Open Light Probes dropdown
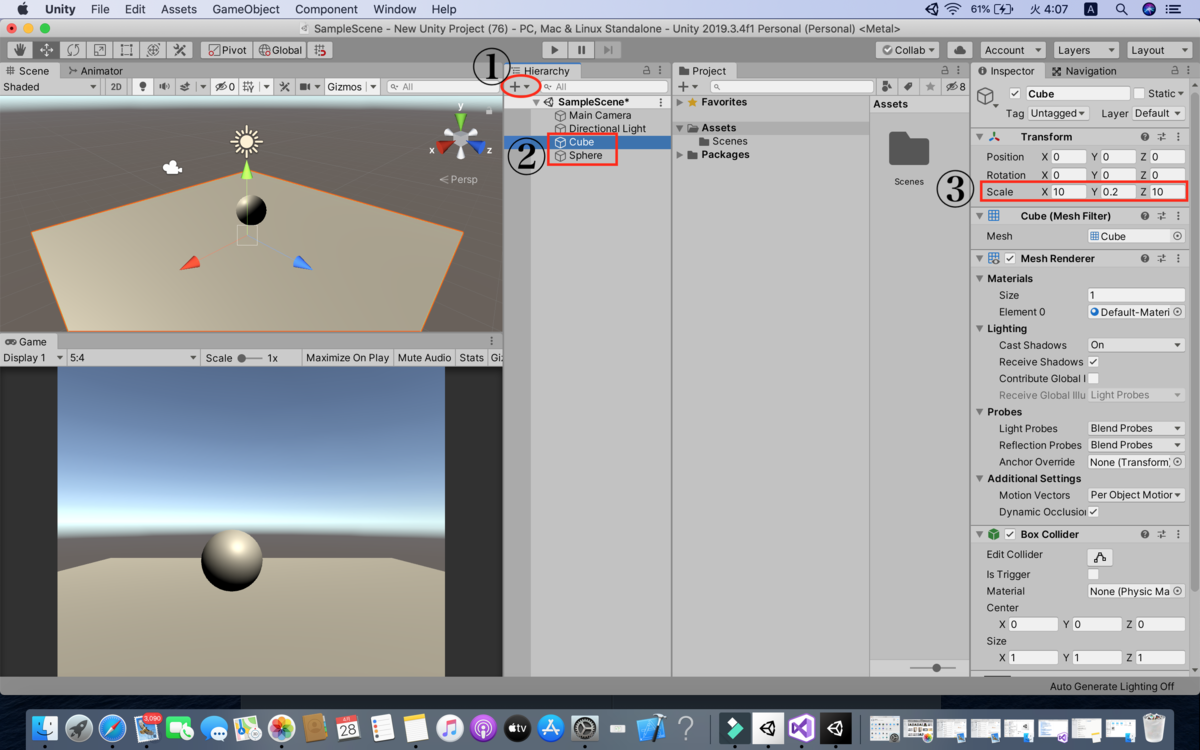The height and width of the screenshot is (750, 1200). point(1136,428)
